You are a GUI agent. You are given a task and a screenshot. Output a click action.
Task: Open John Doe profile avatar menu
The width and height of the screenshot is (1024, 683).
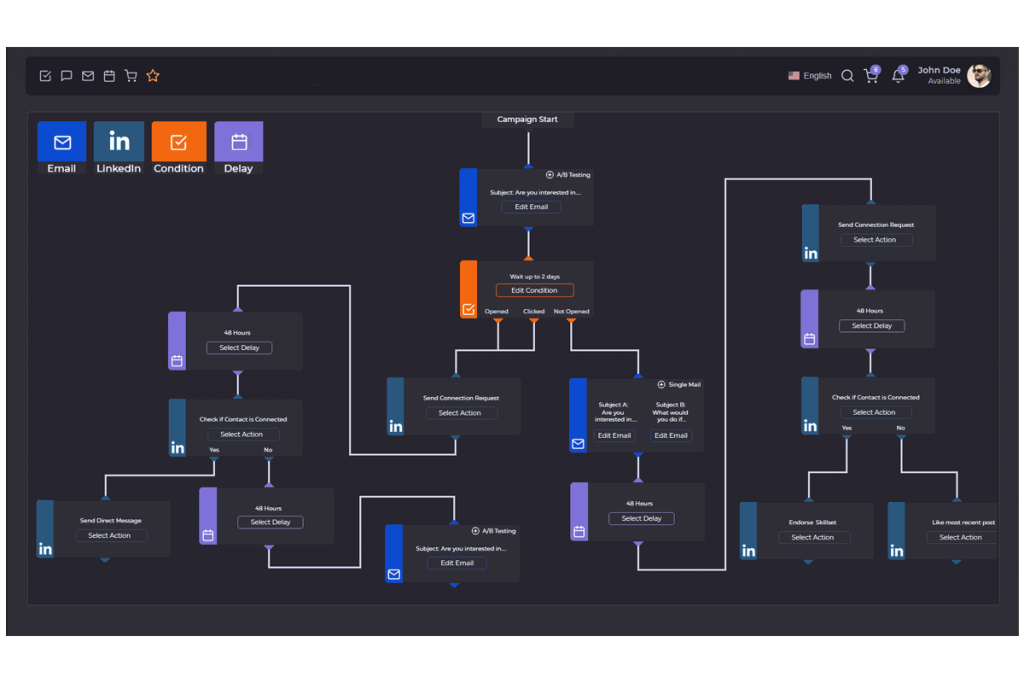click(x=979, y=76)
